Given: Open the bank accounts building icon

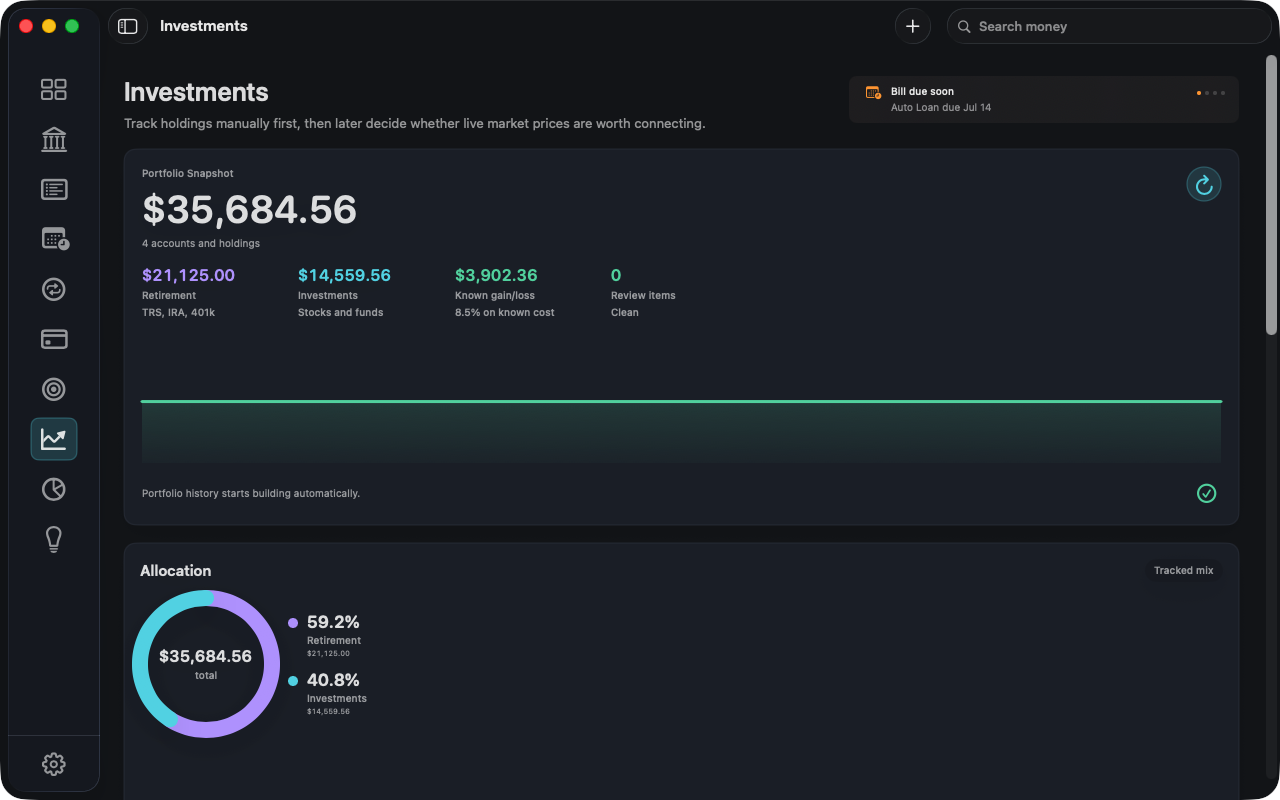Looking at the screenshot, I should click(x=54, y=140).
